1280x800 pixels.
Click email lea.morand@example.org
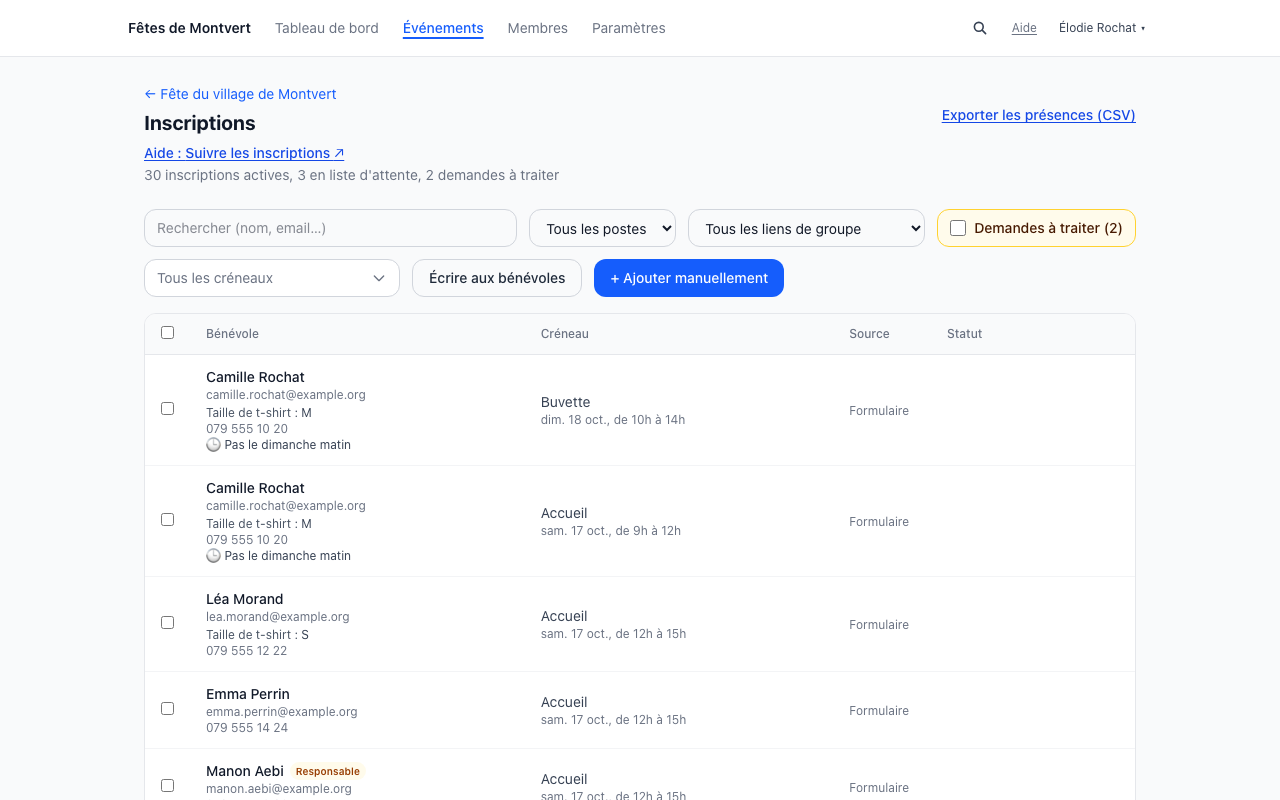pos(278,617)
